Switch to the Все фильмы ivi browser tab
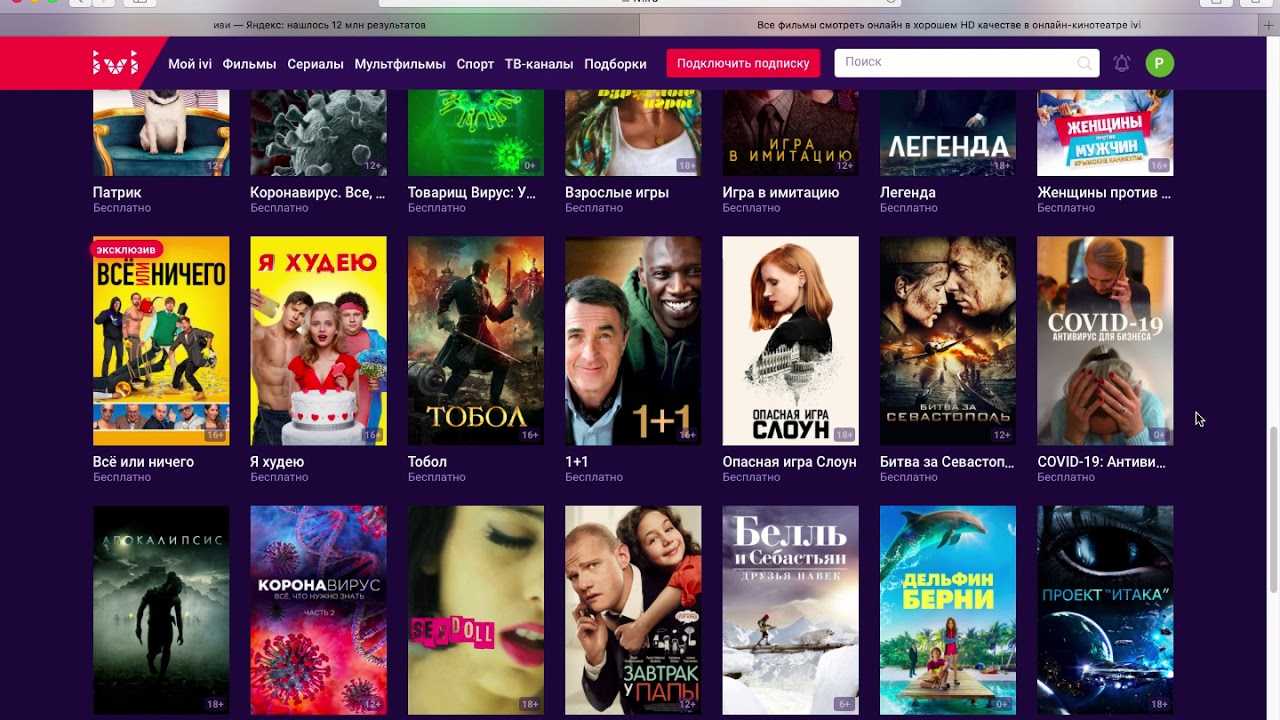 point(948,25)
